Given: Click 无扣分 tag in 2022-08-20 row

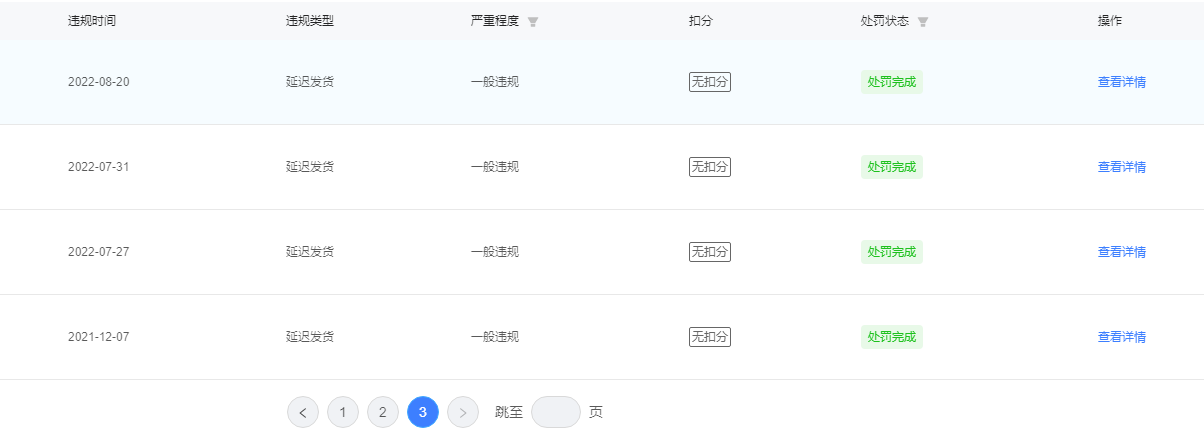Looking at the screenshot, I should [710, 82].
